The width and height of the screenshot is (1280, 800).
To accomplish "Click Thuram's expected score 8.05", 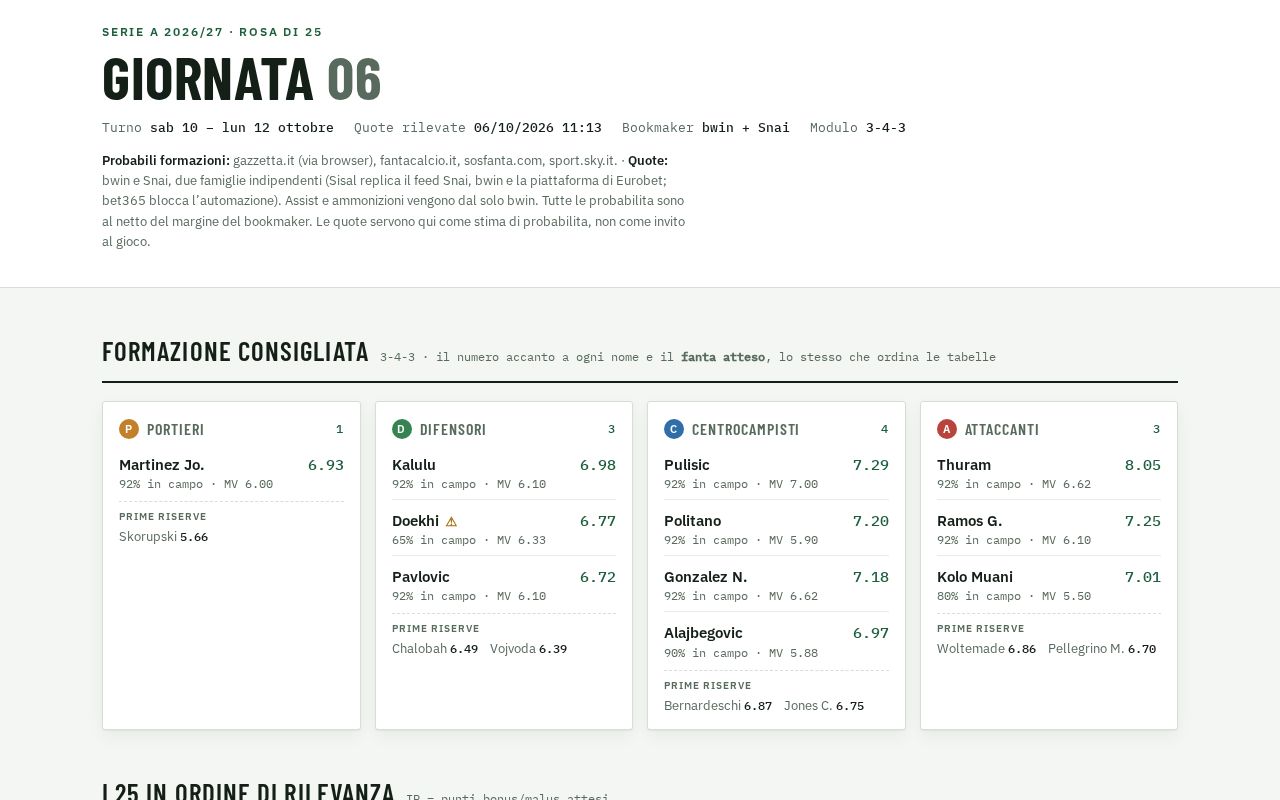I will pyautogui.click(x=1143, y=465).
